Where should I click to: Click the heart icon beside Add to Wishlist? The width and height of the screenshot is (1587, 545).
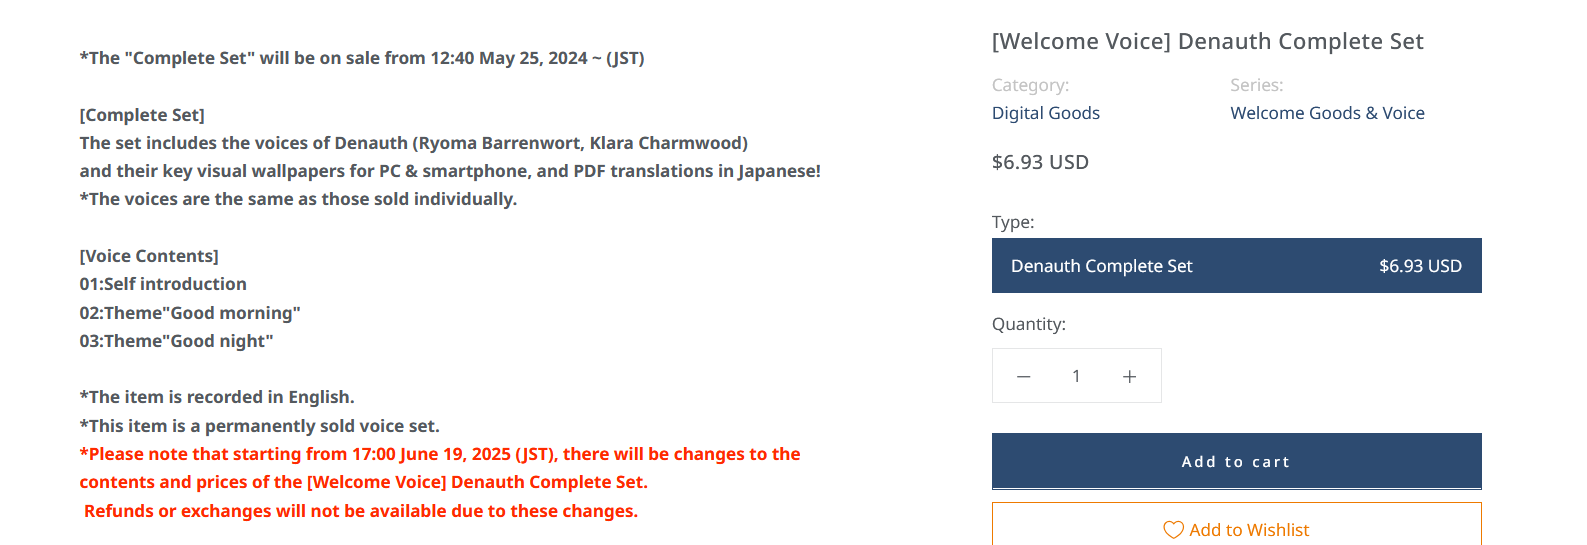(1173, 530)
